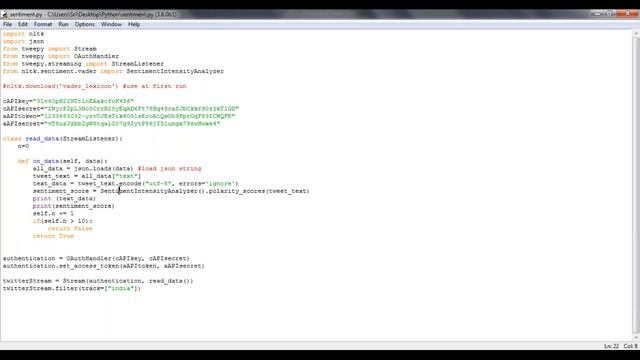Click the 'Ln: 22' status bar indicator
640x360 pixels.
pos(611,346)
